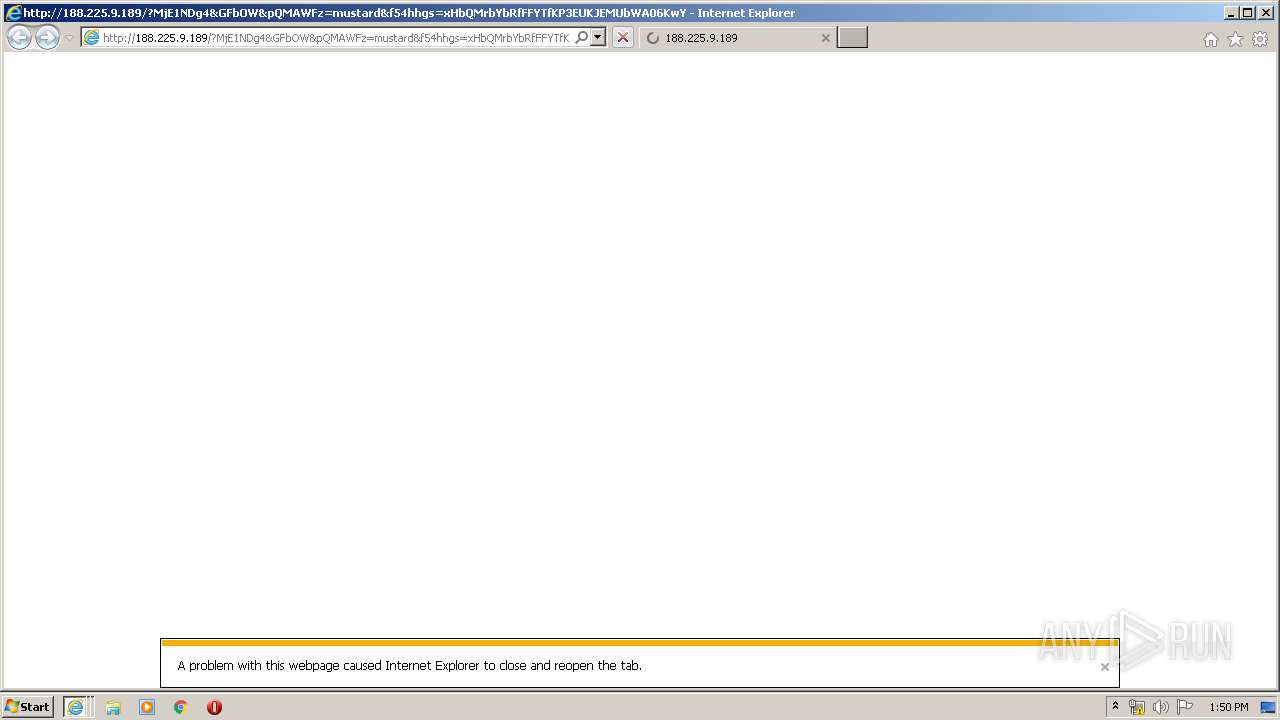This screenshot has height=720, width=1280.
Task: Minimize the Internet Explorer window
Action: coord(1230,13)
